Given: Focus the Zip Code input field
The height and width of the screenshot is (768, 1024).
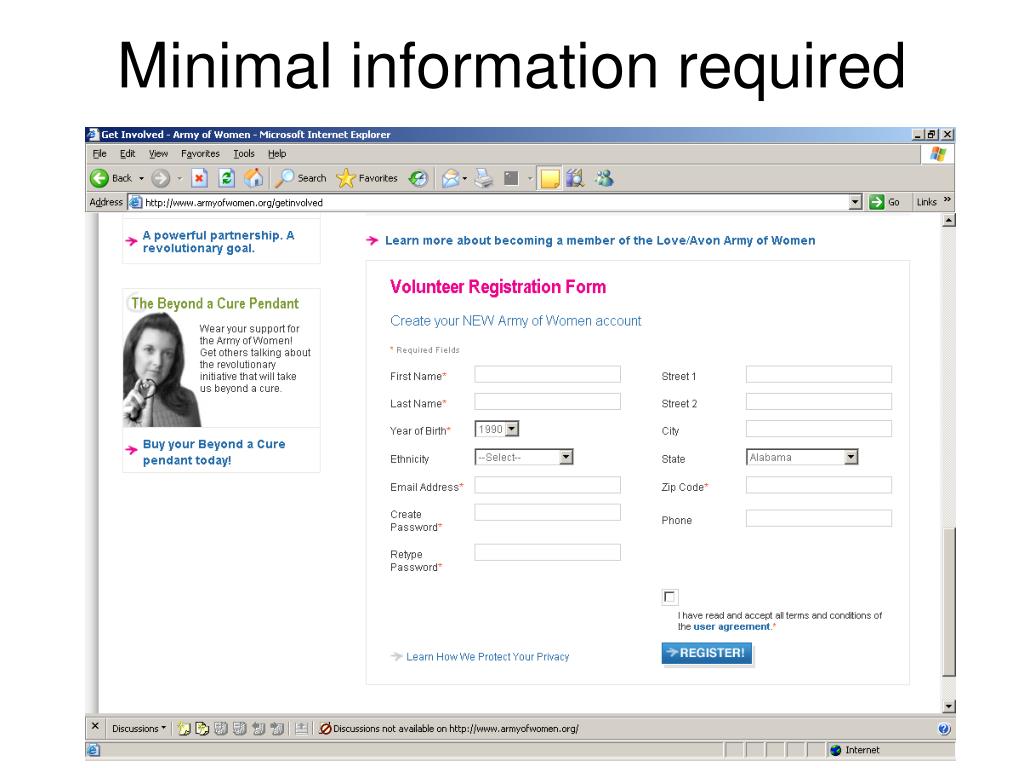Looking at the screenshot, I should click(x=818, y=485).
